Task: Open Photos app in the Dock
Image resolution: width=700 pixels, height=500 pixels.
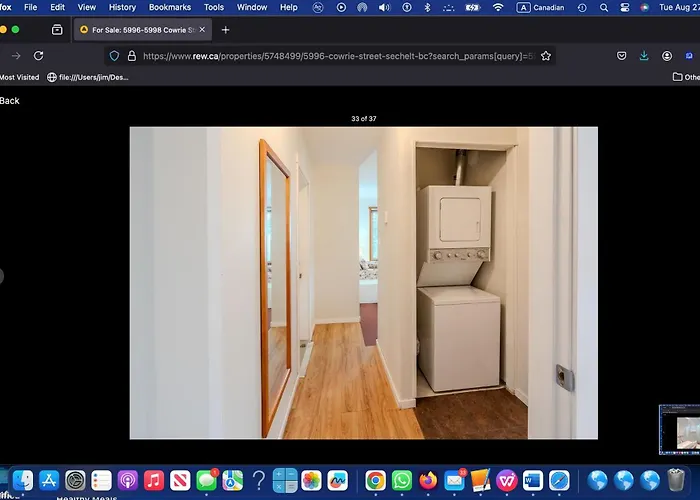Action: 311,481
